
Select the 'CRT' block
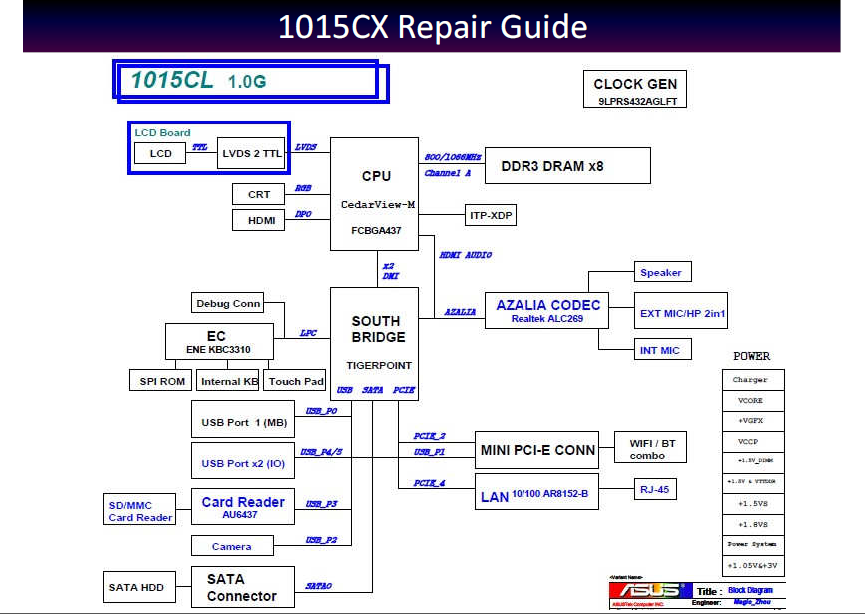[259, 194]
